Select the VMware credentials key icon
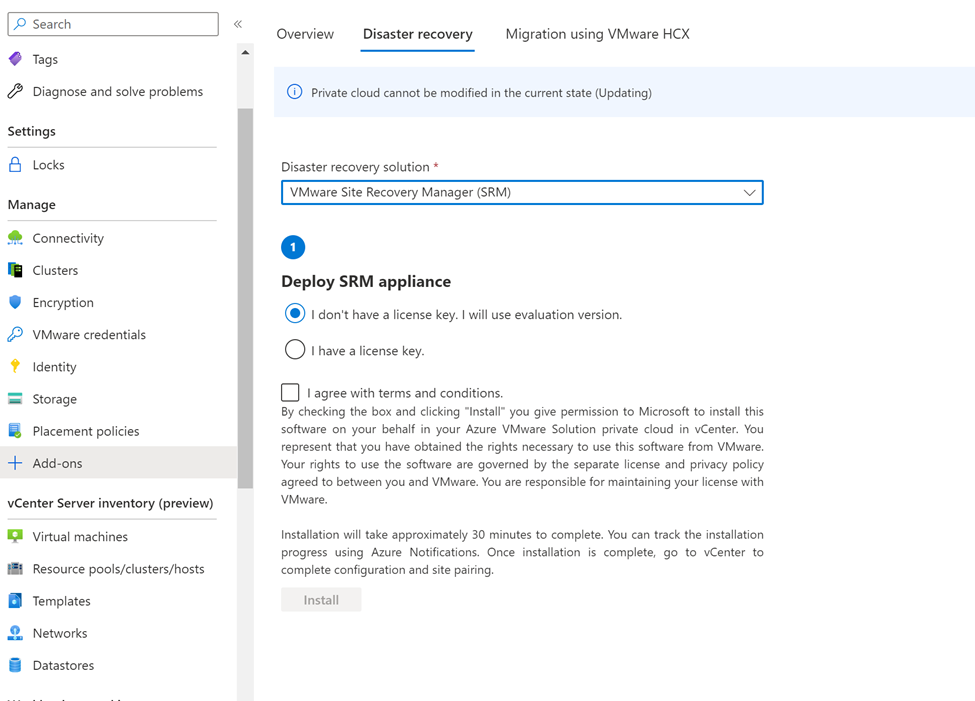This screenshot has width=975, height=701. pyautogui.click(x=15, y=334)
